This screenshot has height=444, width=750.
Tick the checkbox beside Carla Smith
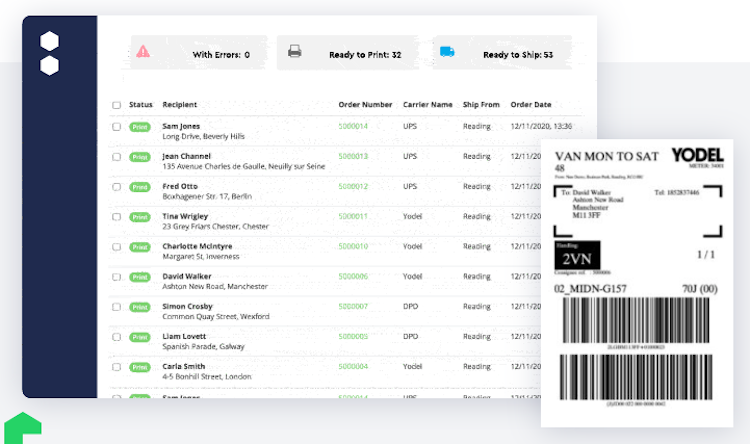(x=116, y=367)
